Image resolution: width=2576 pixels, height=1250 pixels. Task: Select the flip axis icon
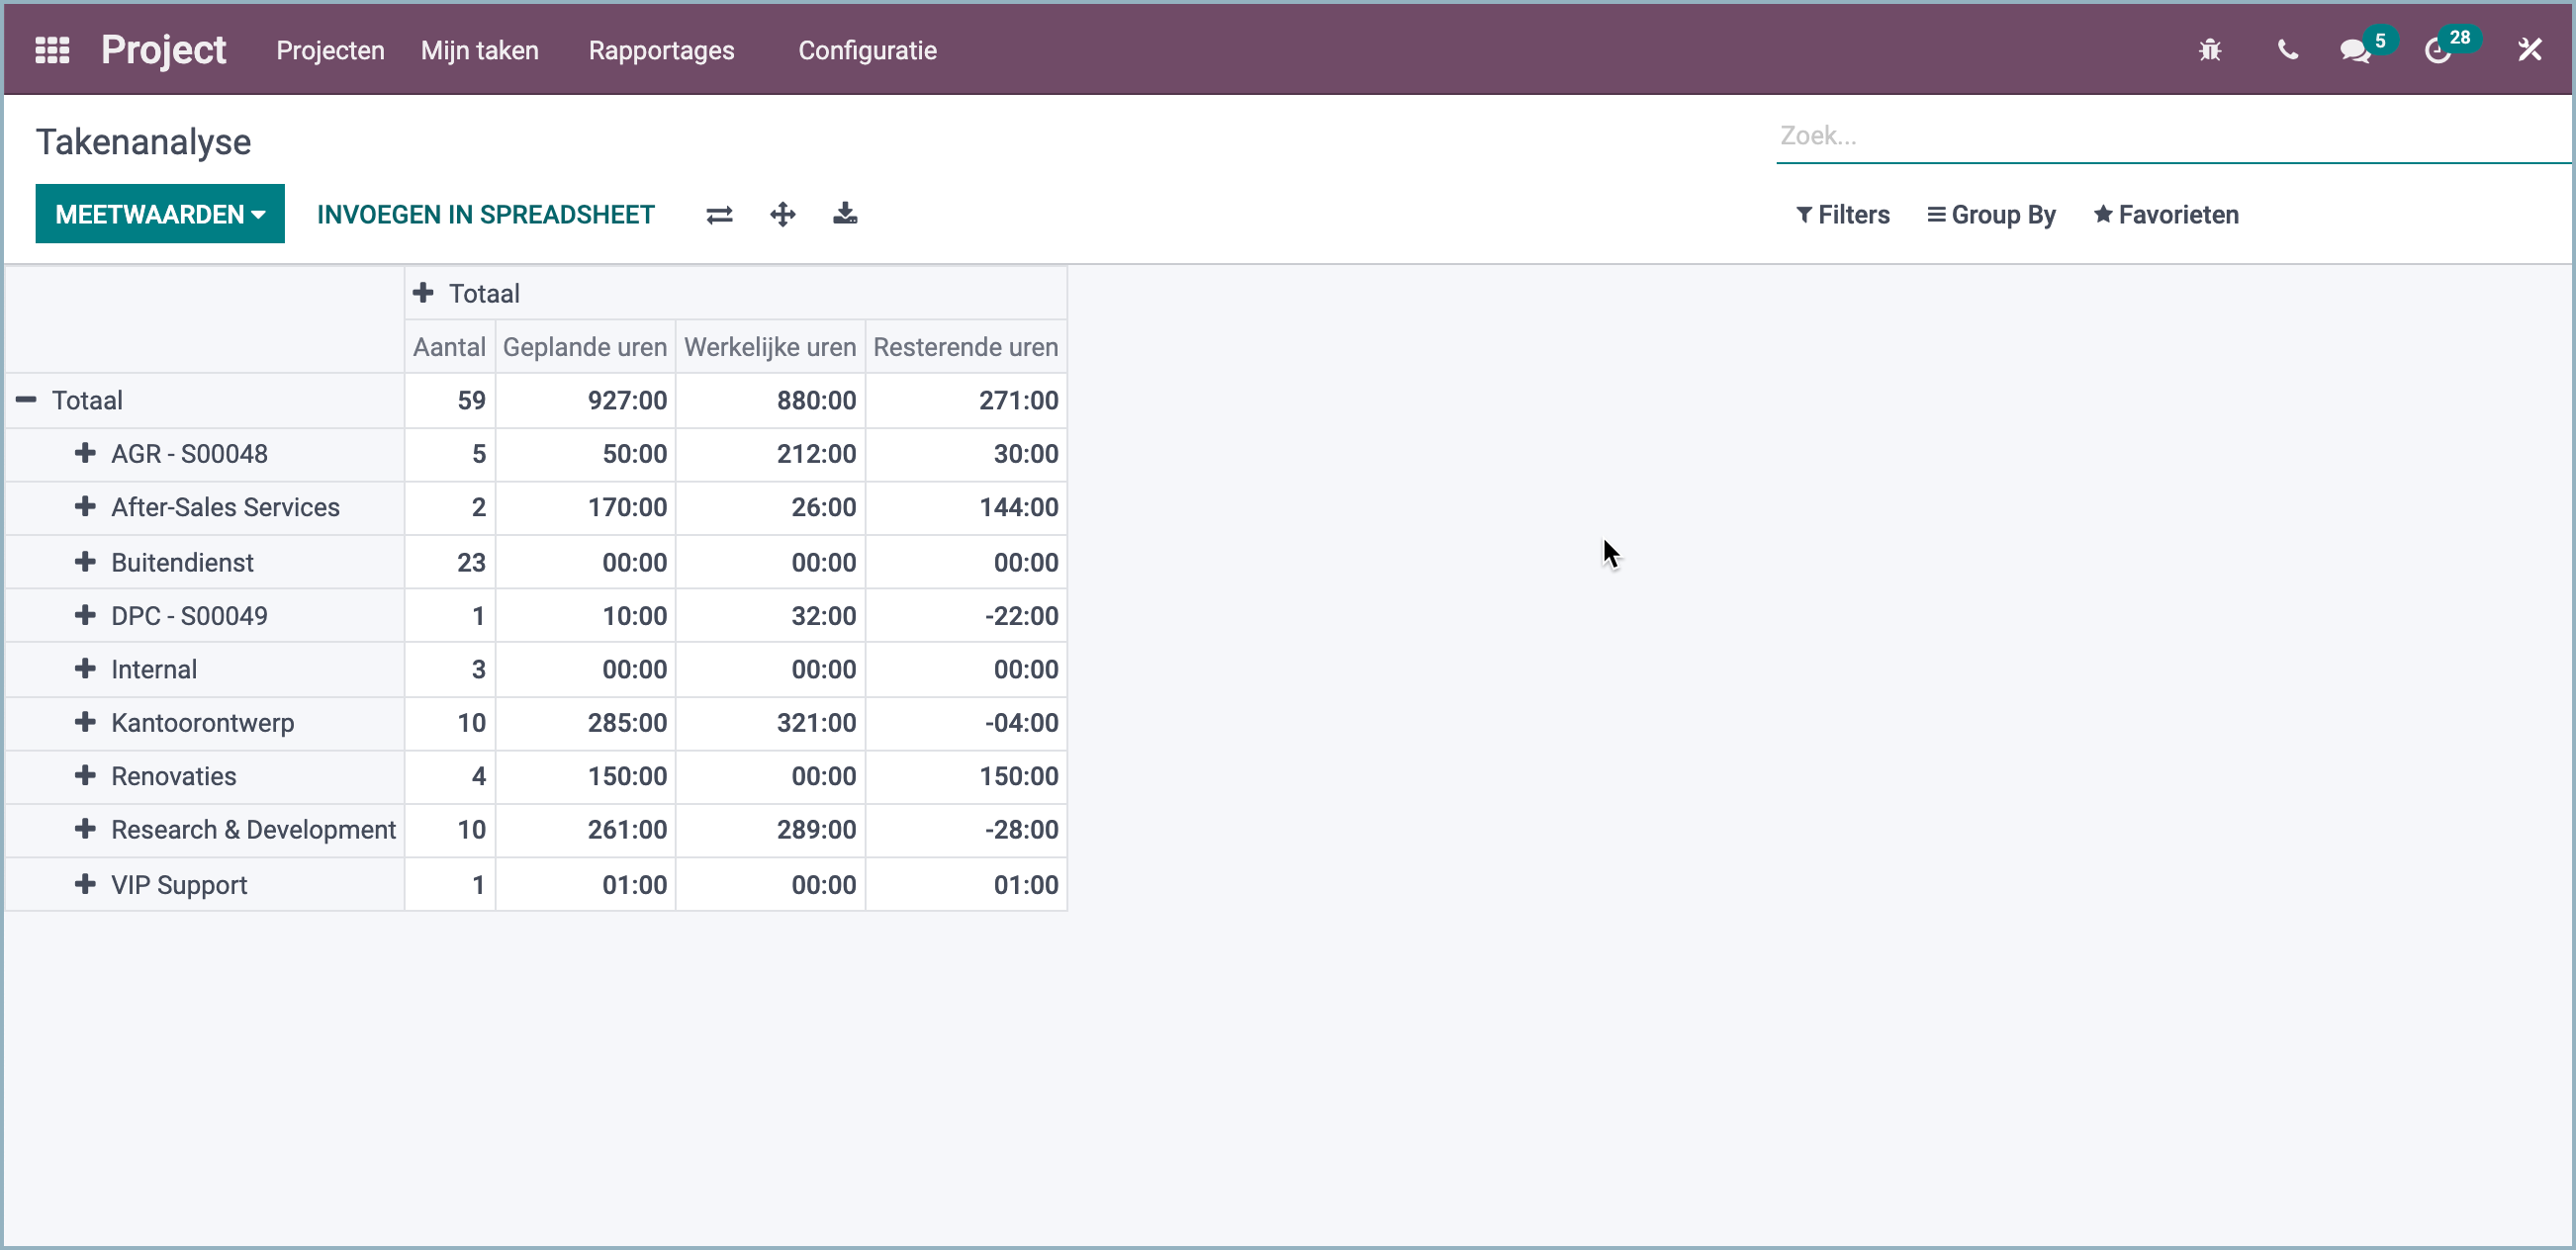pyautogui.click(x=719, y=213)
